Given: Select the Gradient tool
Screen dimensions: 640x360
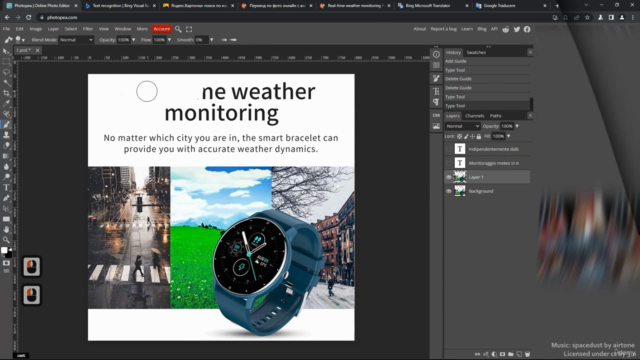Looking at the screenshot, I should pos(6,156).
